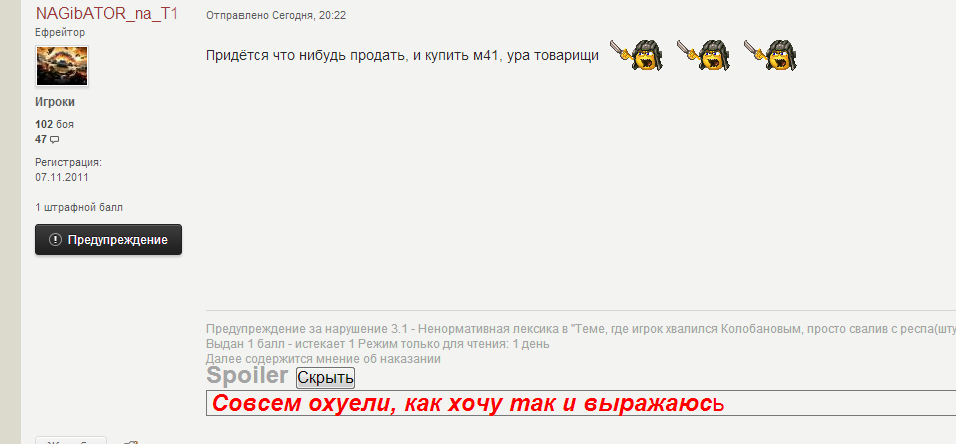Click the Жалоба report button at the bottom
This screenshot has height=444, width=956.
[x=71, y=440]
